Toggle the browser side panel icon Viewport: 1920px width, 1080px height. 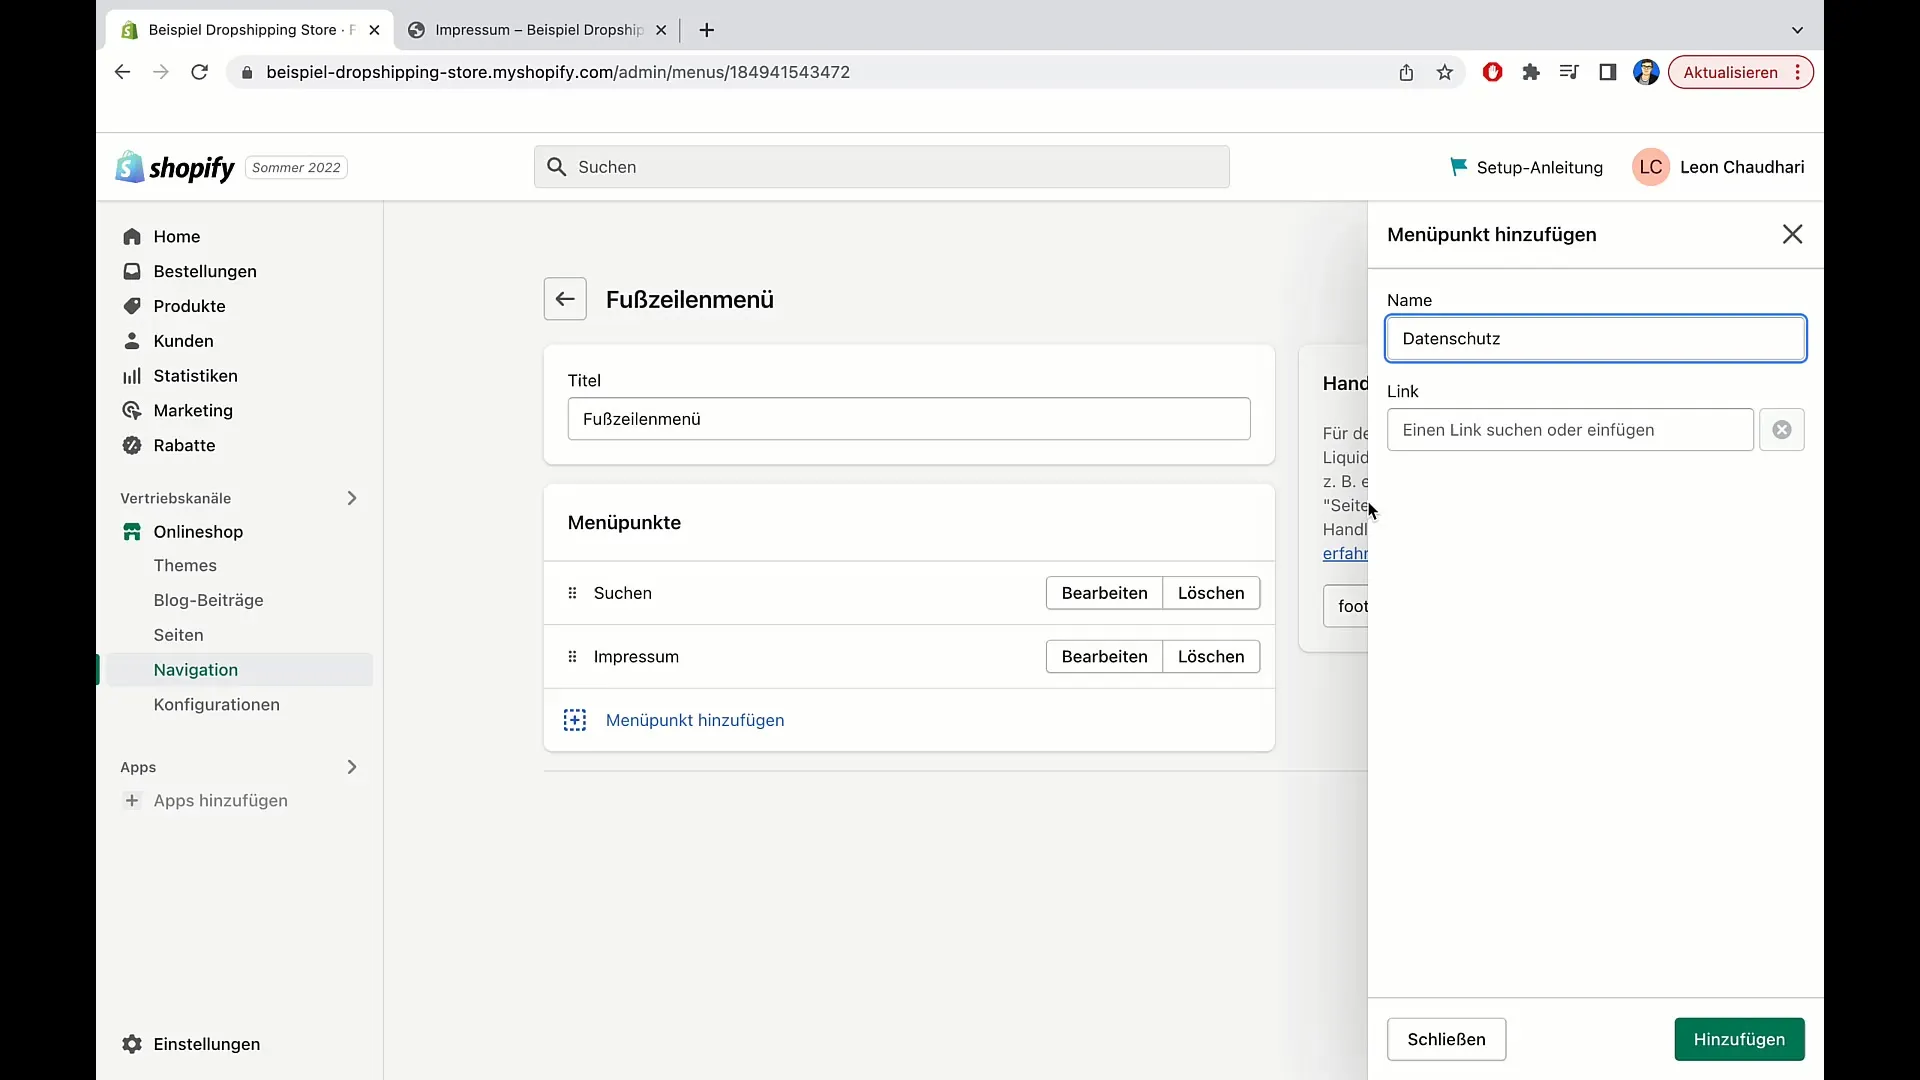(1608, 72)
